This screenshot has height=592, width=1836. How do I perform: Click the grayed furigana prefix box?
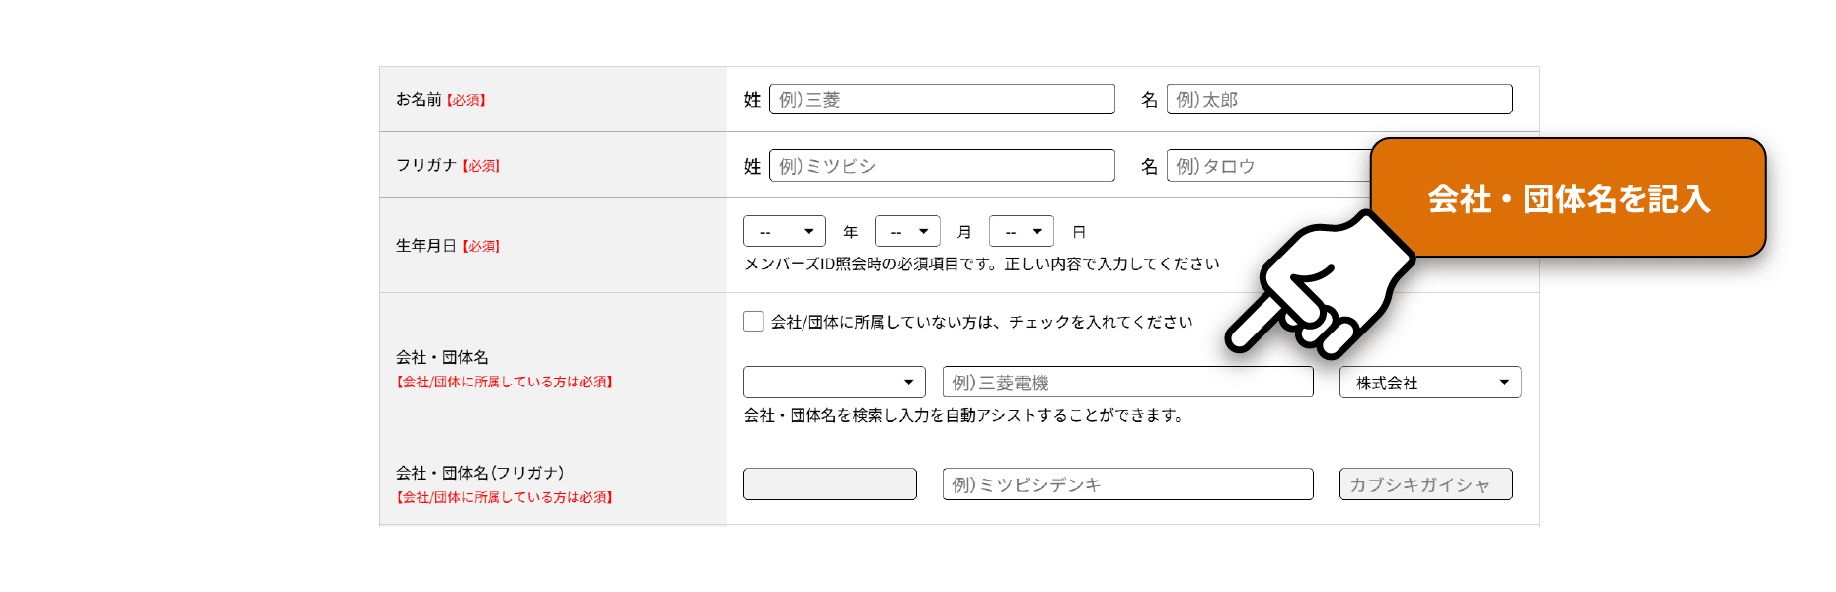click(x=829, y=484)
